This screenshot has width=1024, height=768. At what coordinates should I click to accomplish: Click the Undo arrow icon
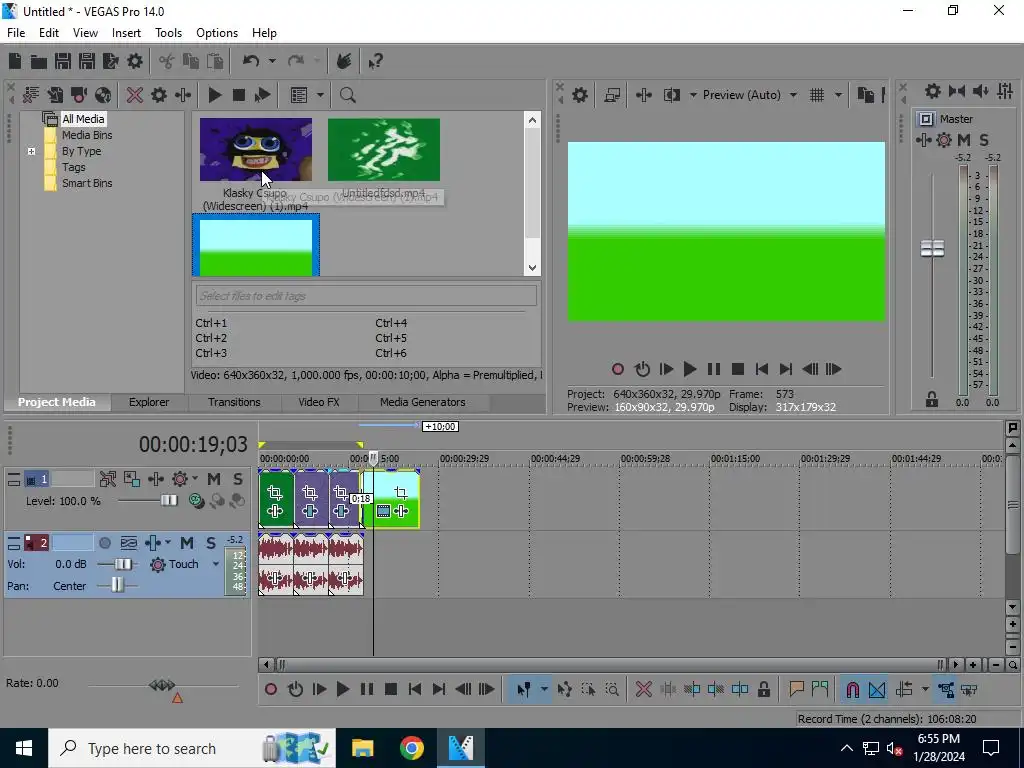[251, 61]
